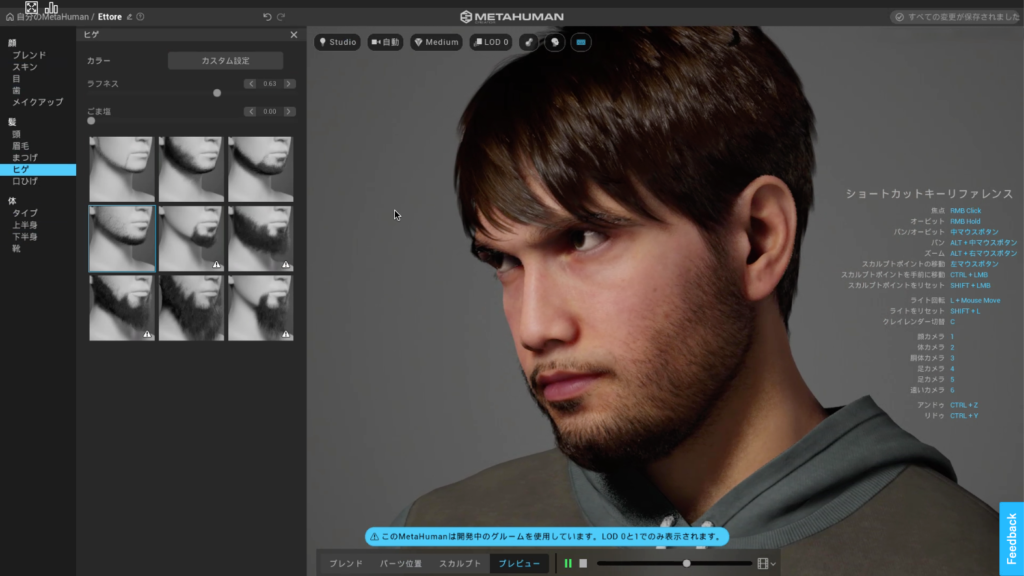This screenshot has width=1024, height=576.
Task: Toggle the bone skeleton view icon
Action: tap(529, 42)
